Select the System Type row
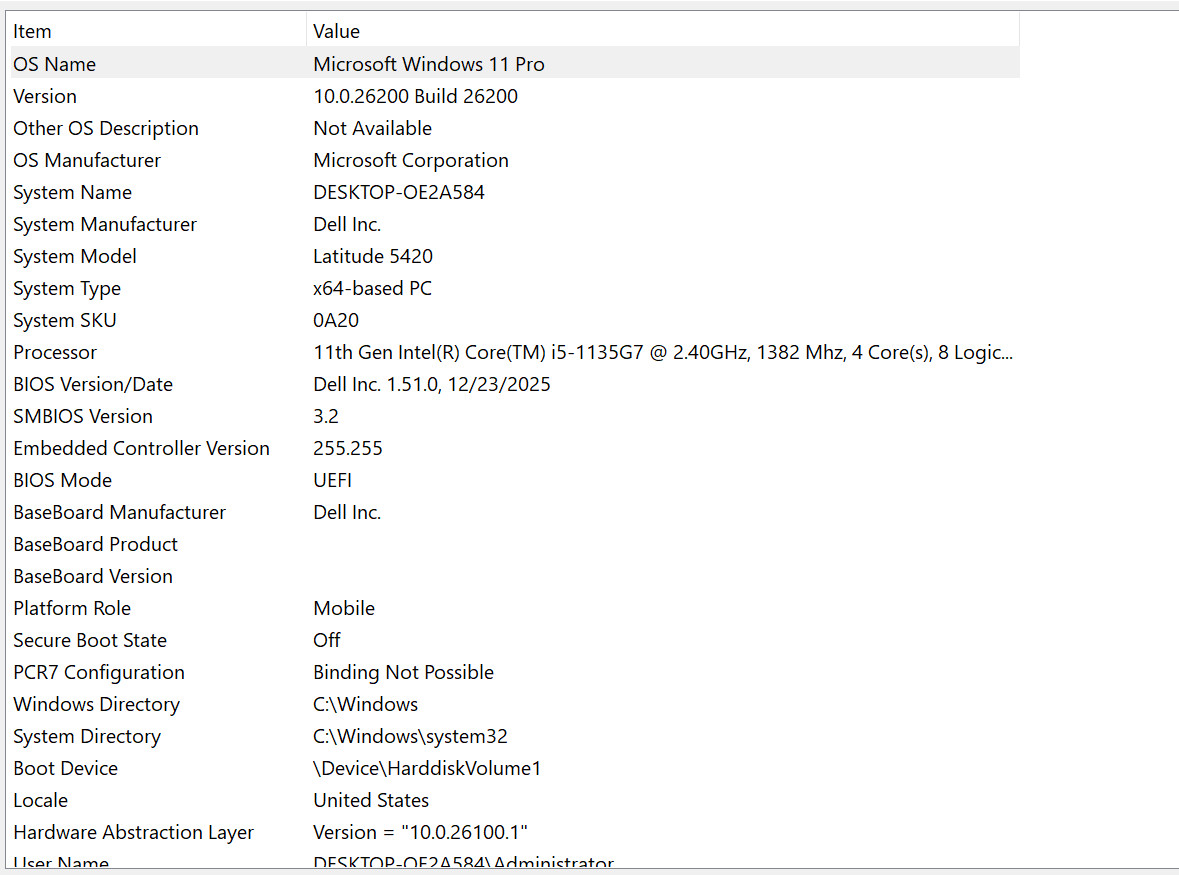 (x=66, y=289)
